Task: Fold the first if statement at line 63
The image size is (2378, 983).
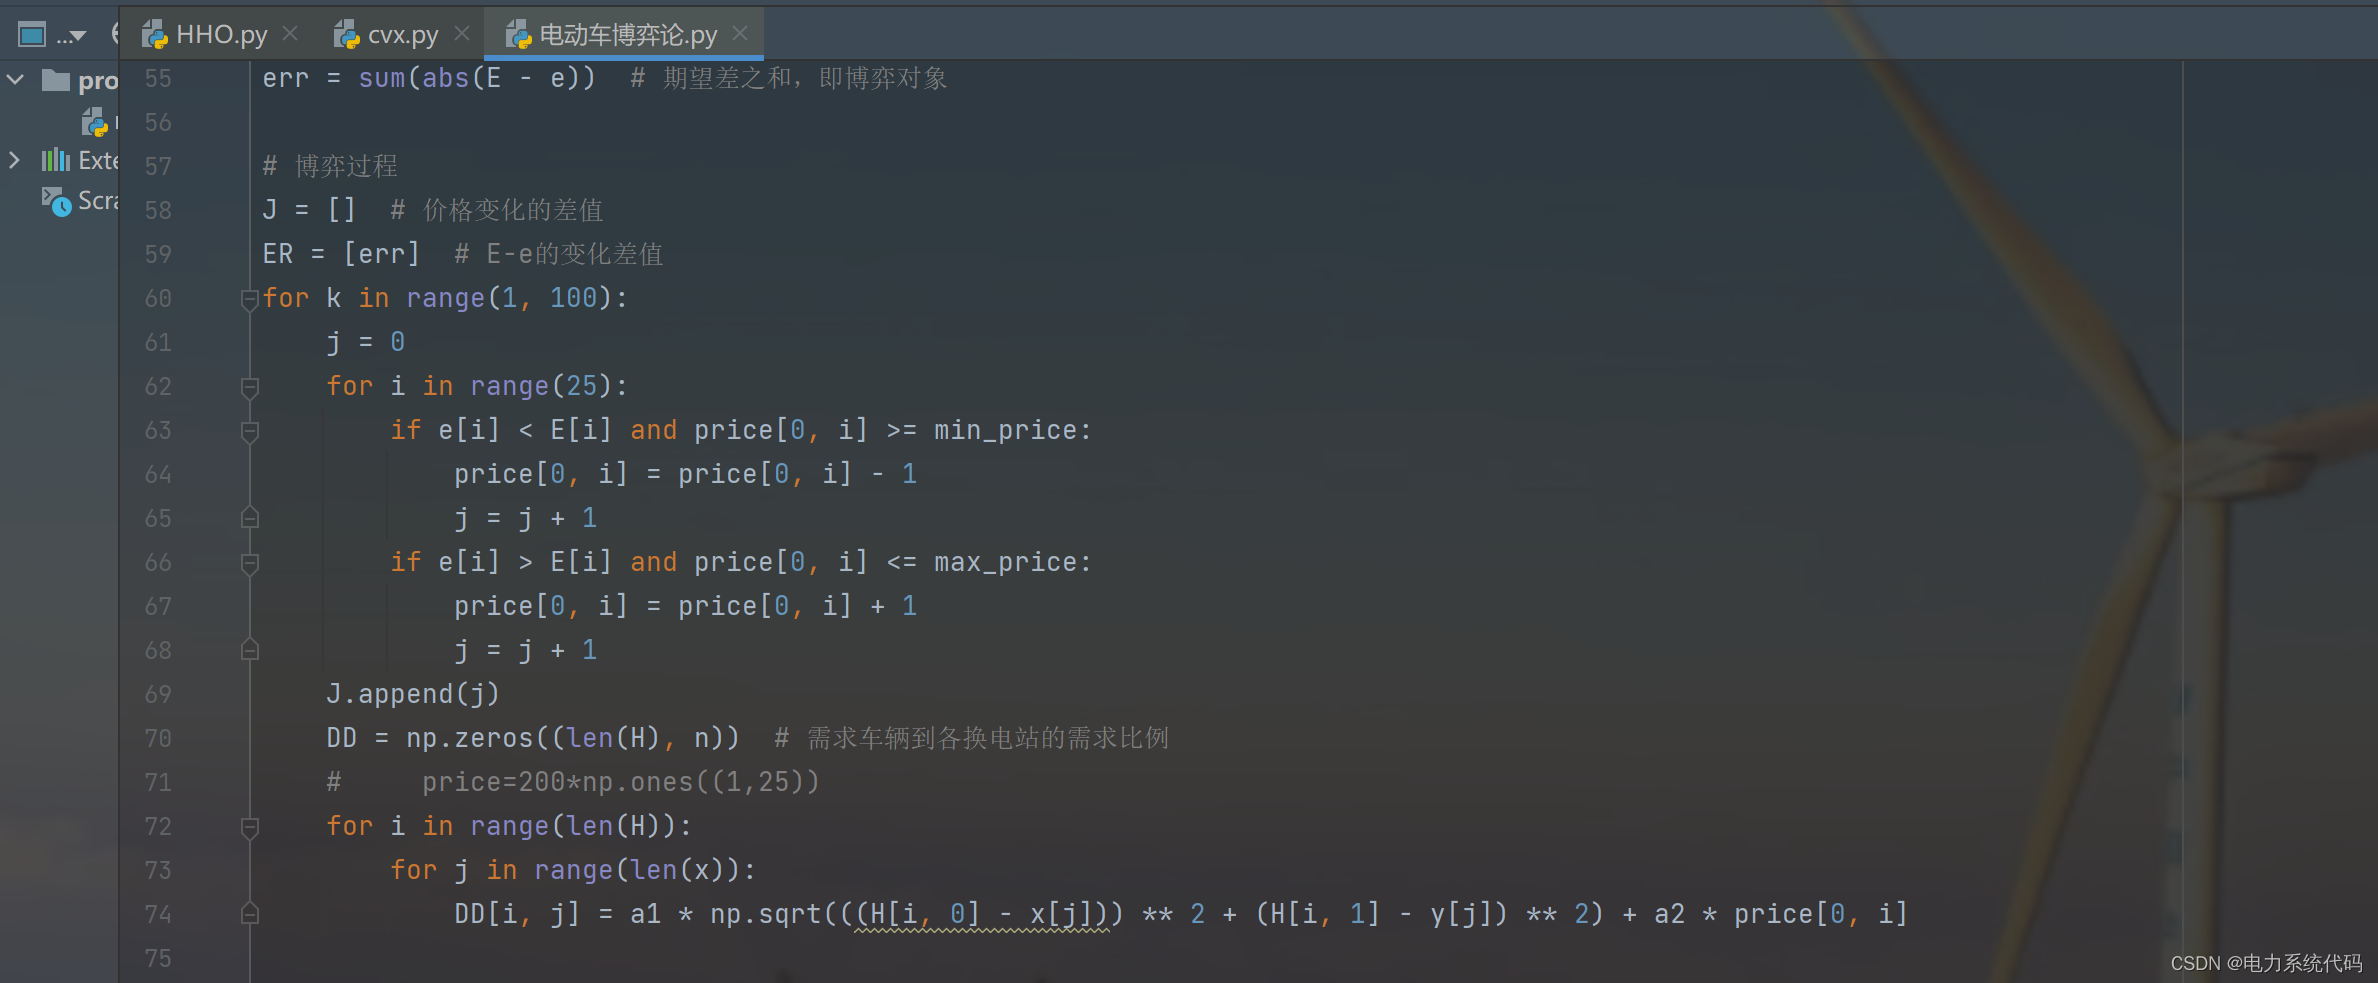Action: tap(250, 430)
